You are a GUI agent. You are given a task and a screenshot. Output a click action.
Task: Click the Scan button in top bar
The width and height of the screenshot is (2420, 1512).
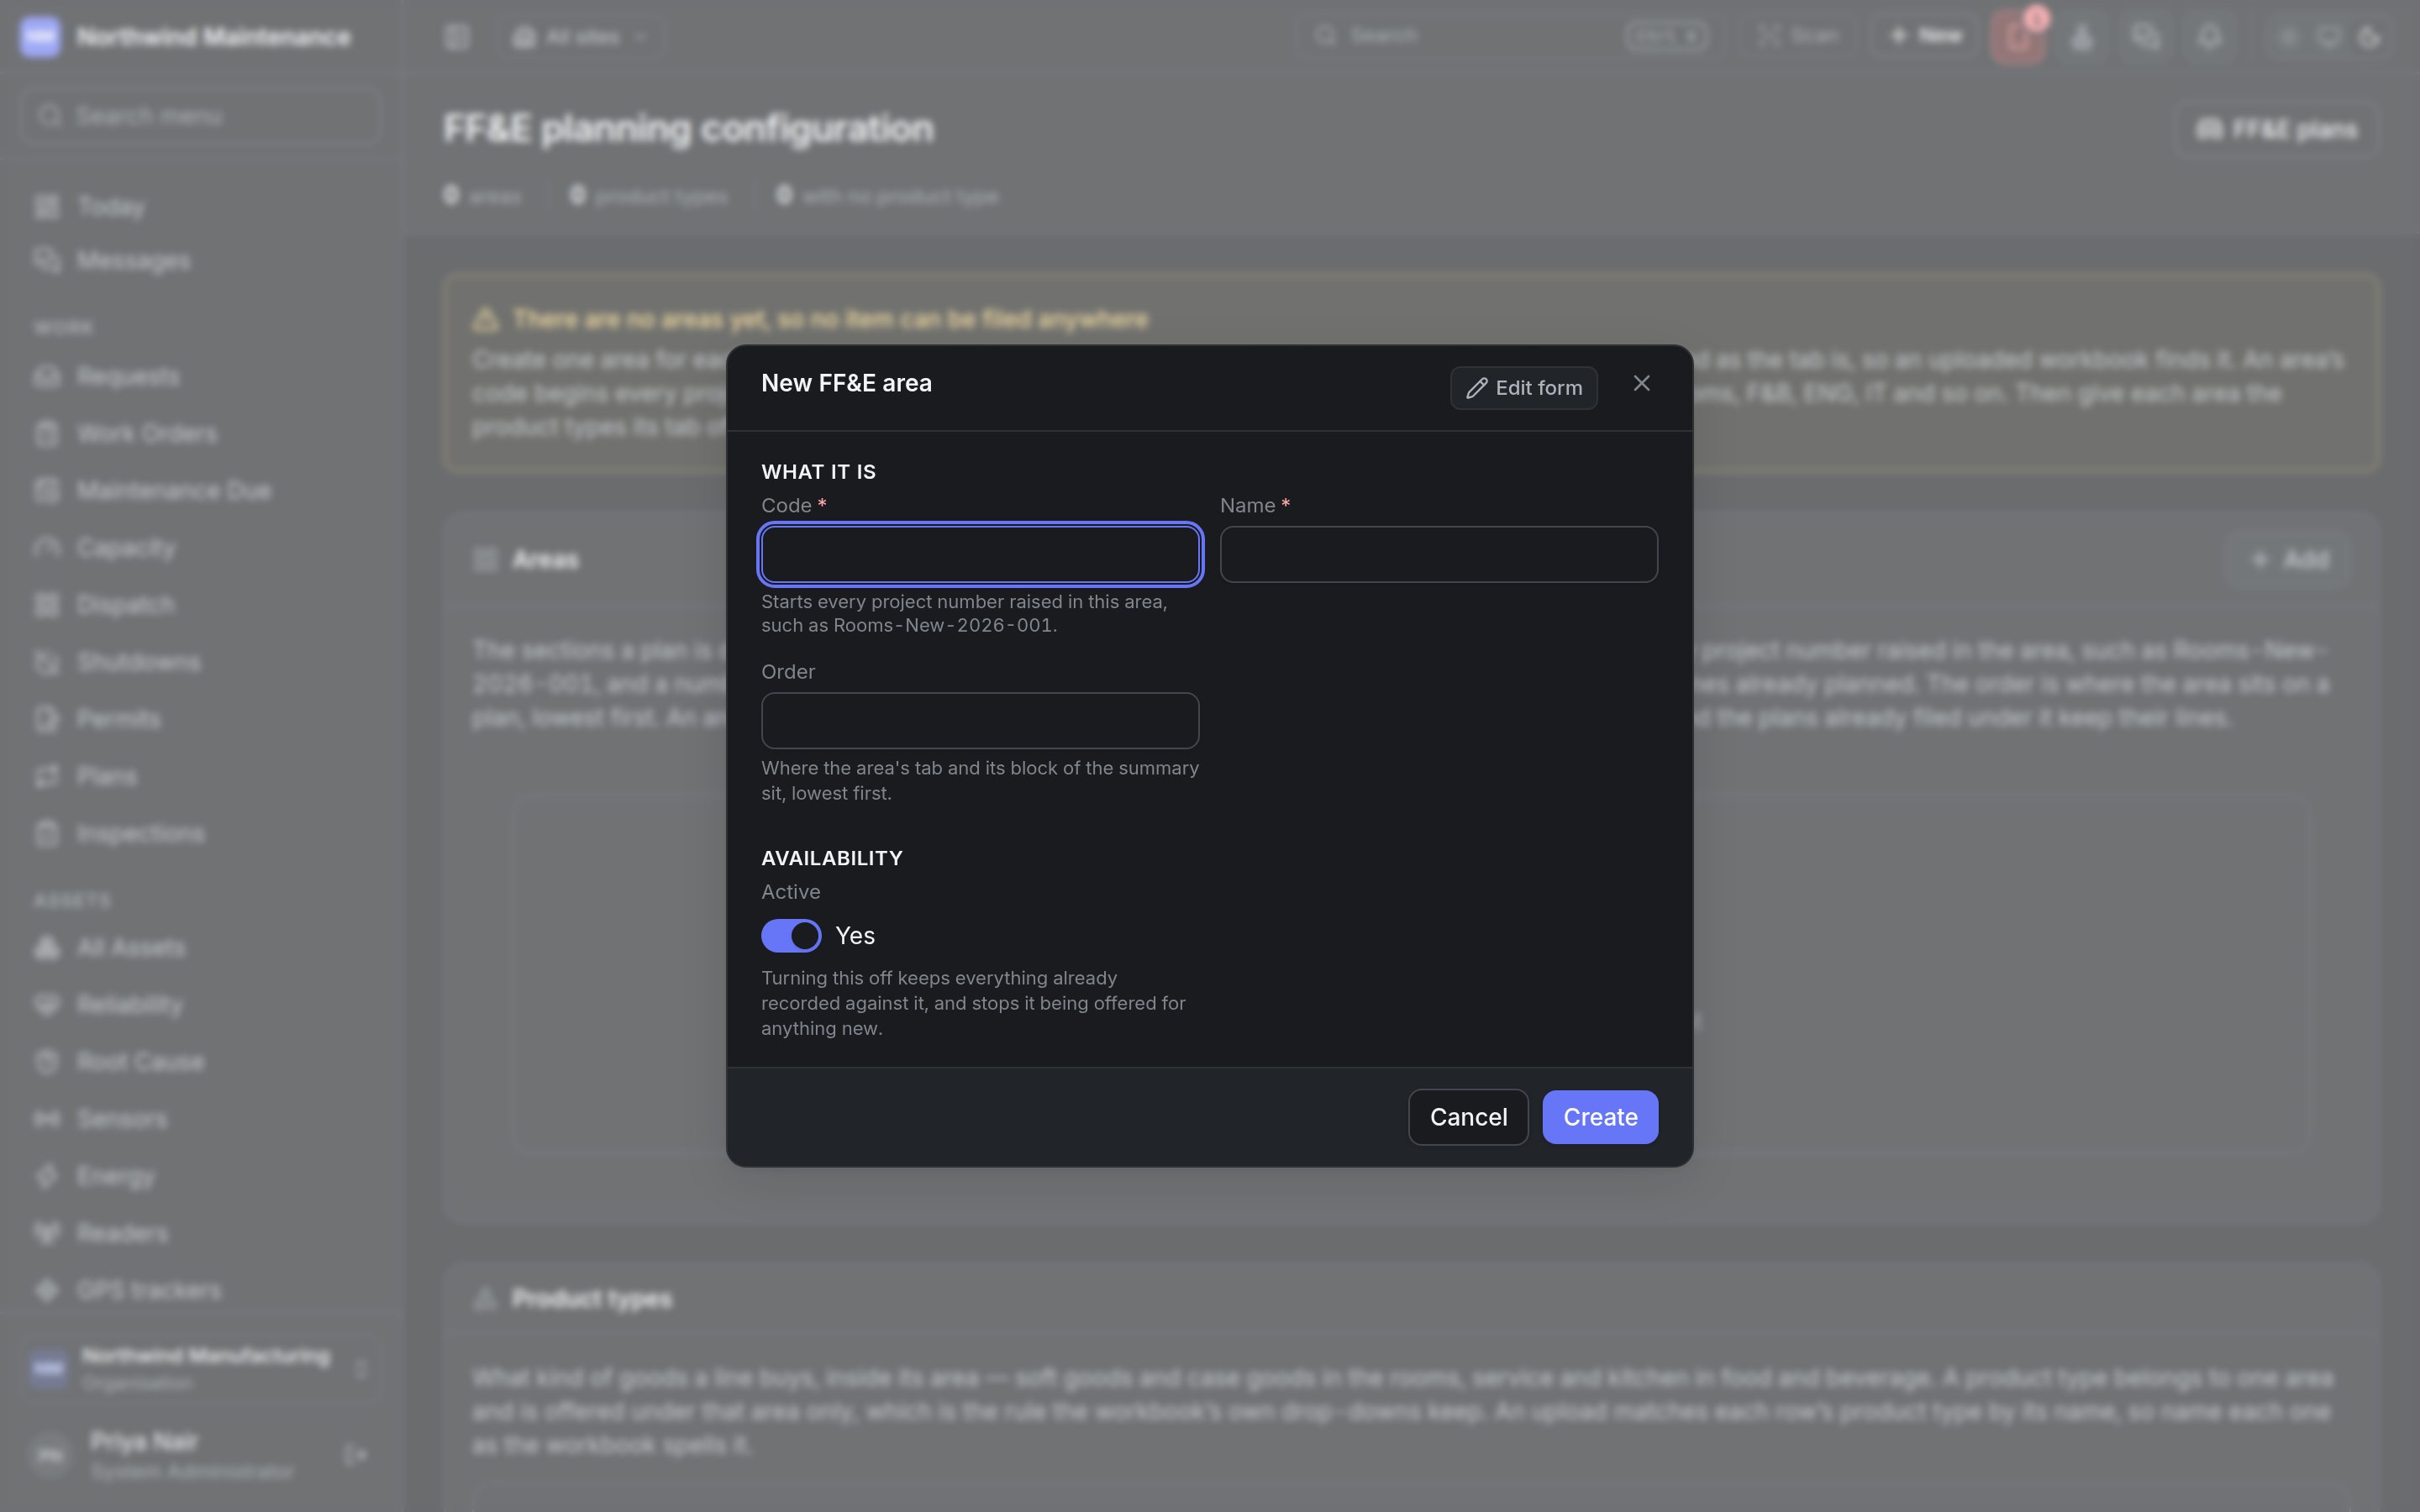tap(1800, 36)
